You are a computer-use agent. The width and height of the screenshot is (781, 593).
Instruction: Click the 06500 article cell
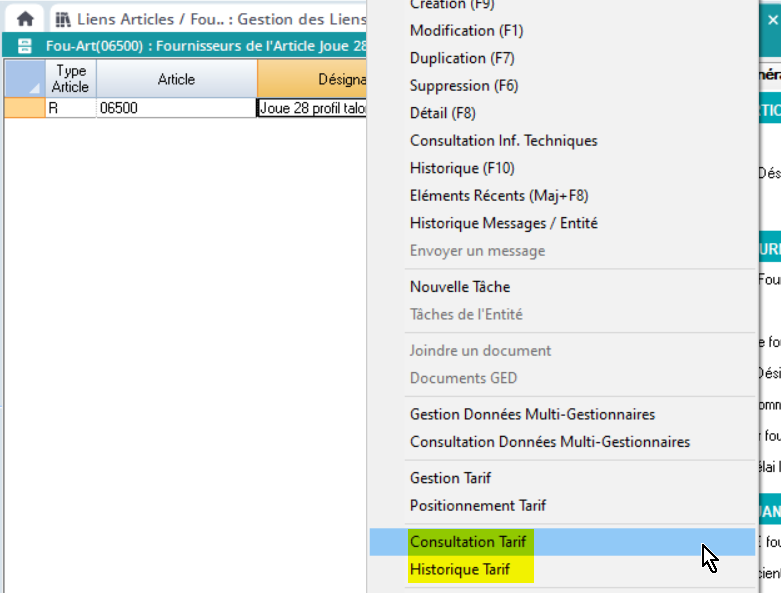(x=176, y=108)
